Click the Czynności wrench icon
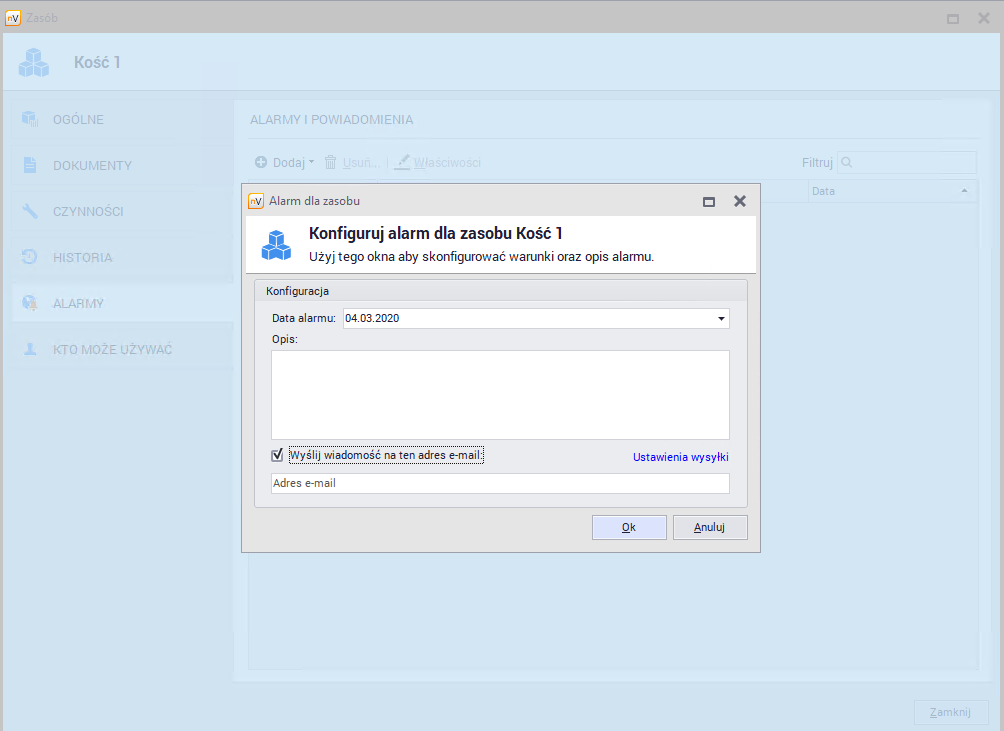The image size is (1004, 731). tap(30, 212)
